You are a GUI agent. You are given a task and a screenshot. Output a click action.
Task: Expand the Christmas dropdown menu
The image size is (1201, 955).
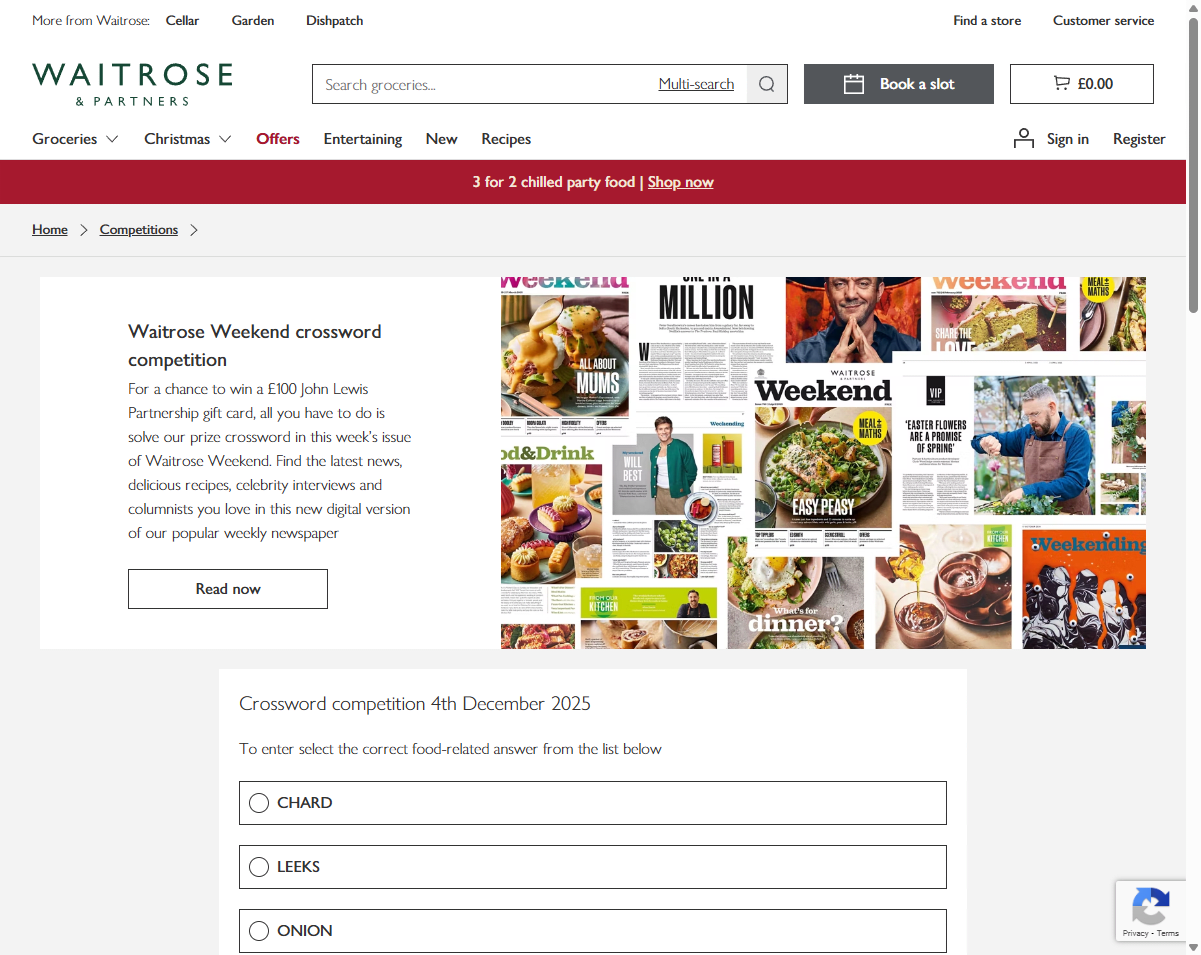(188, 139)
